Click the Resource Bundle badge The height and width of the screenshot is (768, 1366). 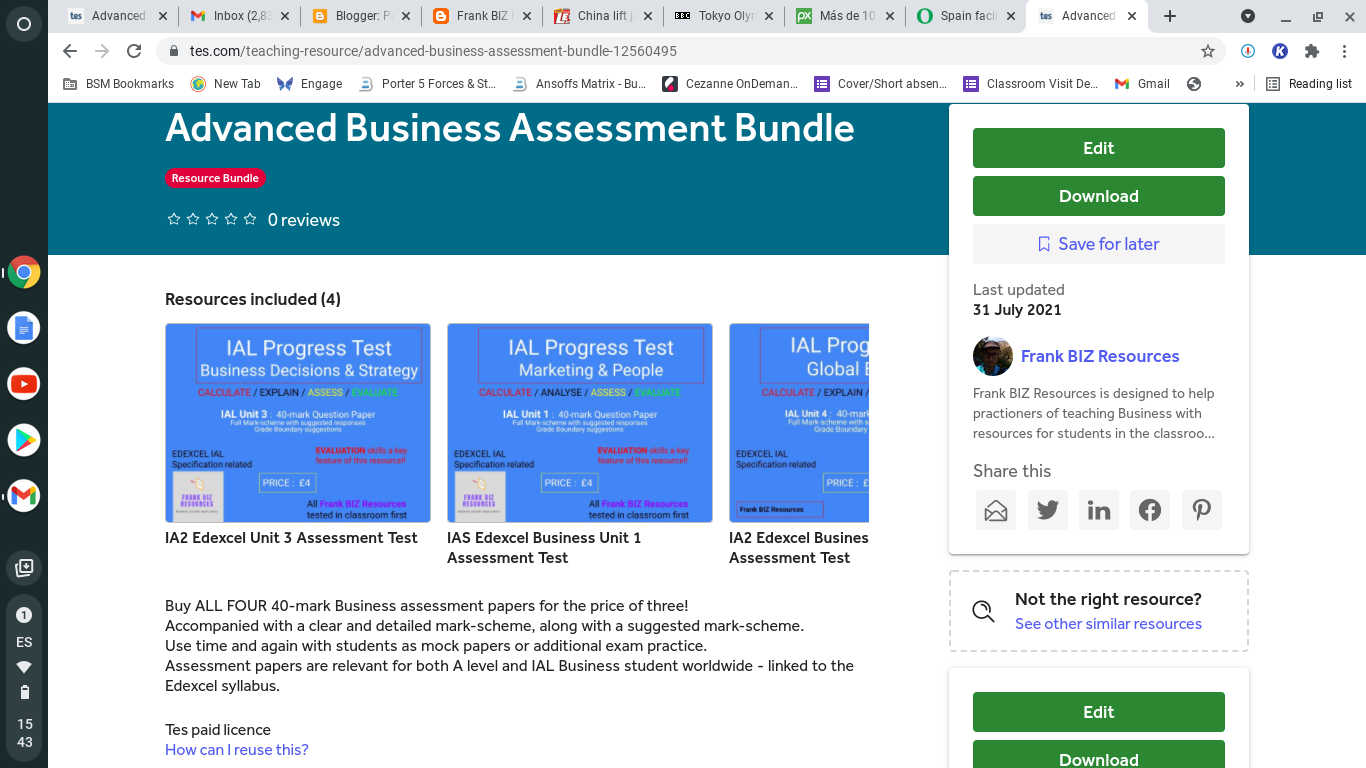point(215,178)
